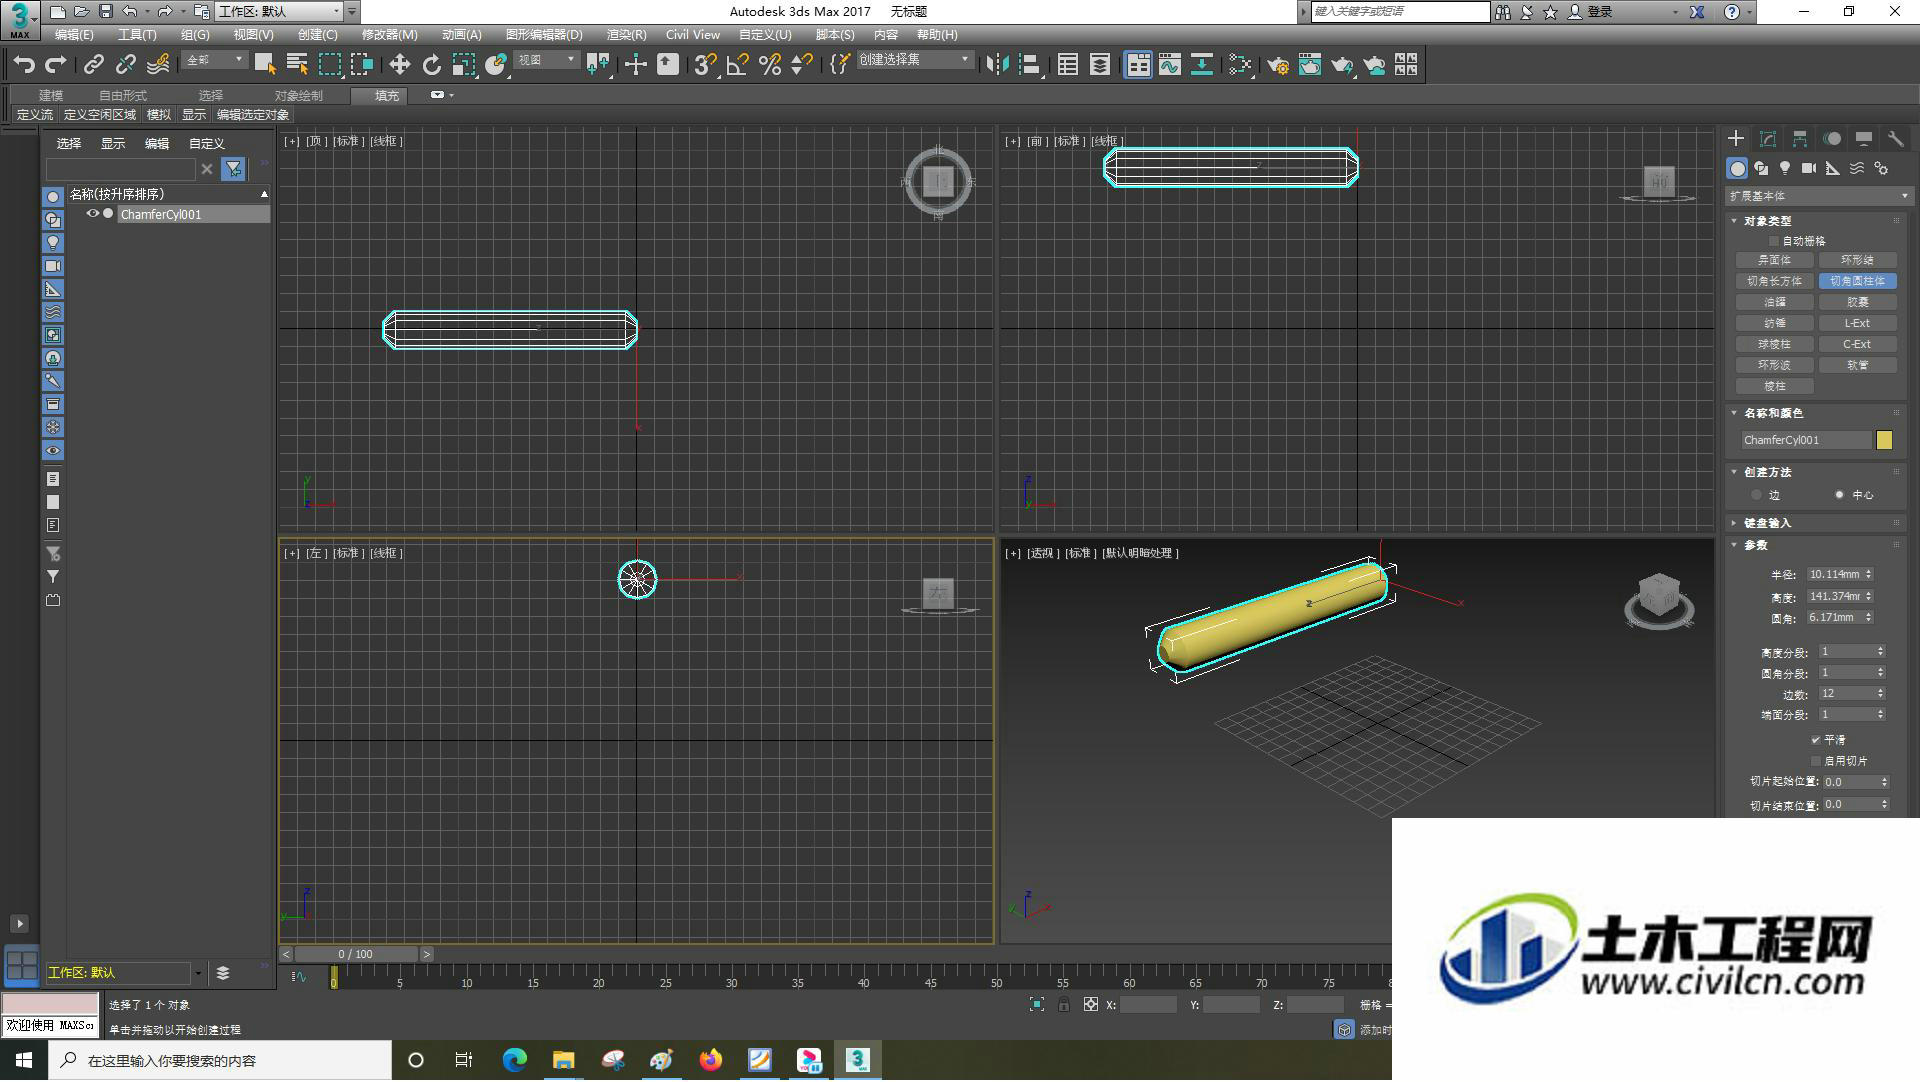Click the yellow object color swatch
Screen dimensions: 1920x1082
(1884, 441)
